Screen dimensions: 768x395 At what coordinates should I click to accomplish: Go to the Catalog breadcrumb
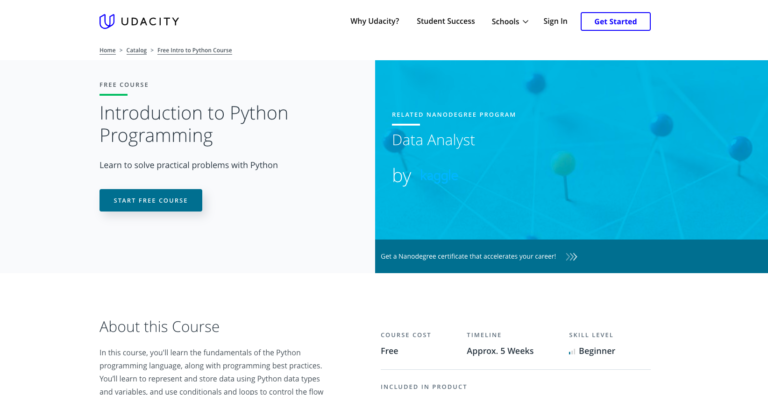tap(137, 50)
